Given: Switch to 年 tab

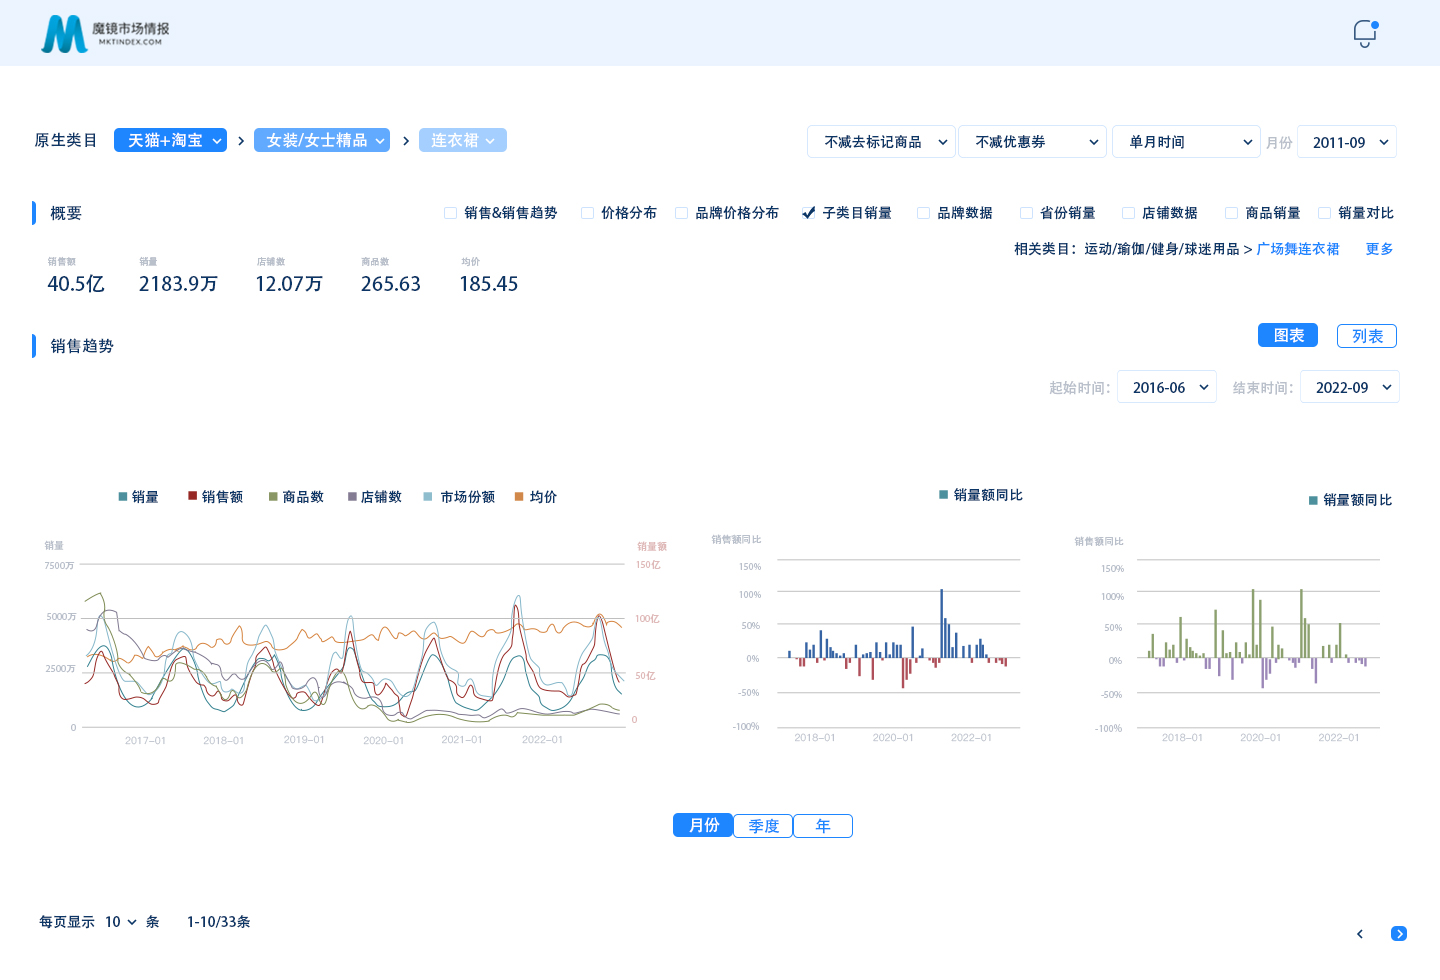Looking at the screenshot, I should pos(822,826).
